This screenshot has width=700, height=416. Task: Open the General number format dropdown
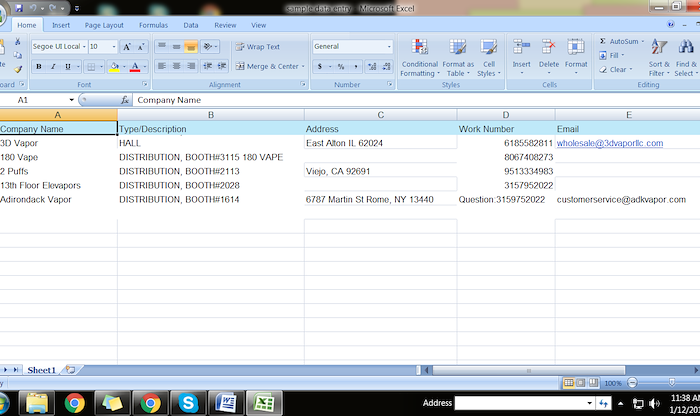(x=389, y=46)
